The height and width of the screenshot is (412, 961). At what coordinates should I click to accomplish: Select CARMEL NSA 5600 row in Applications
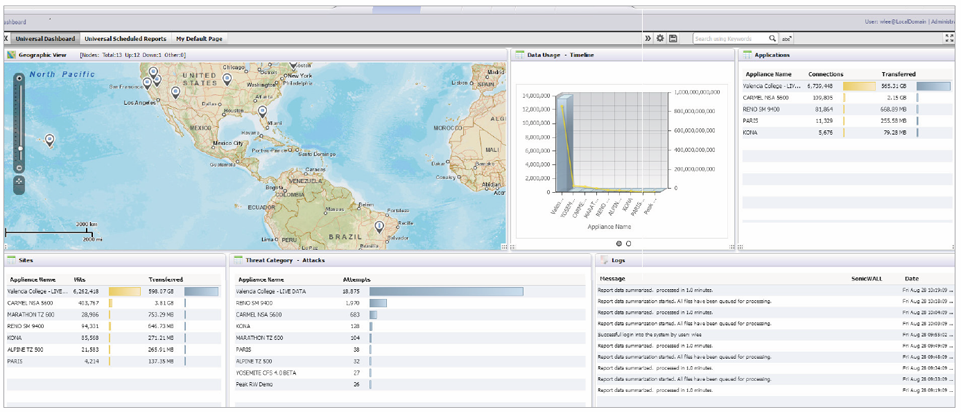point(847,97)
